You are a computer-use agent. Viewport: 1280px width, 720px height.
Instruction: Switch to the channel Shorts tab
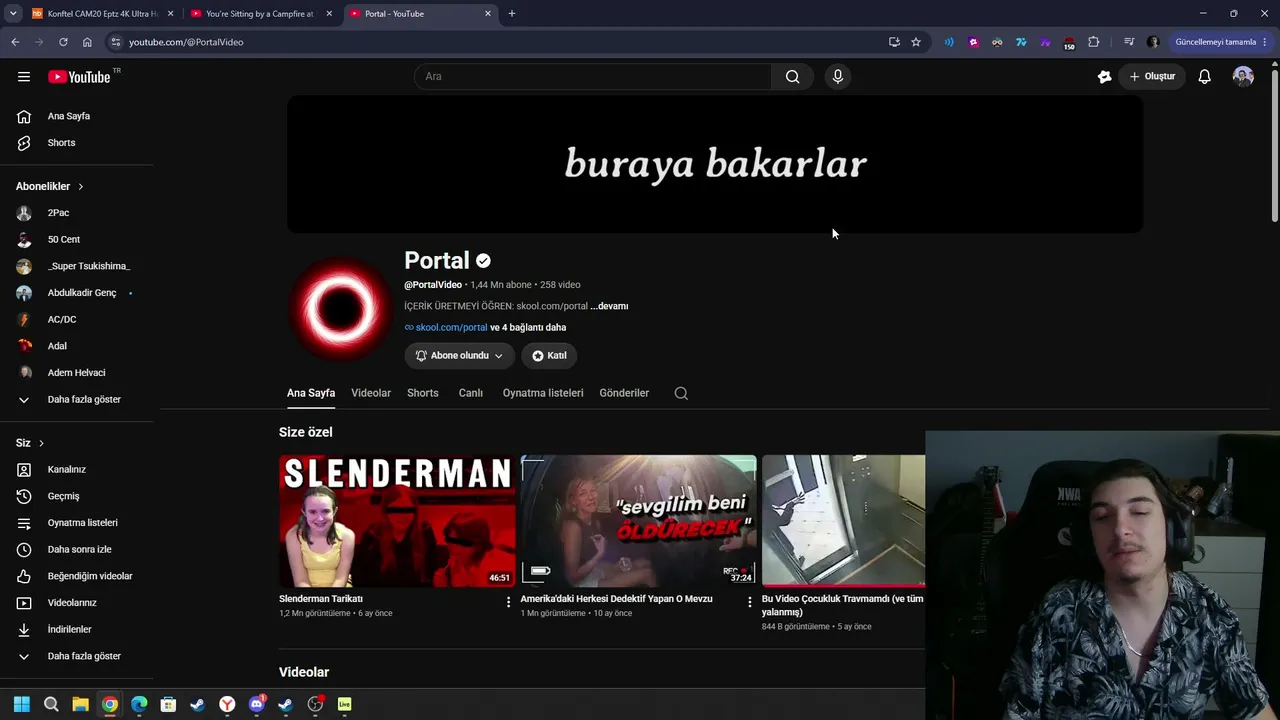coord(423,393)
